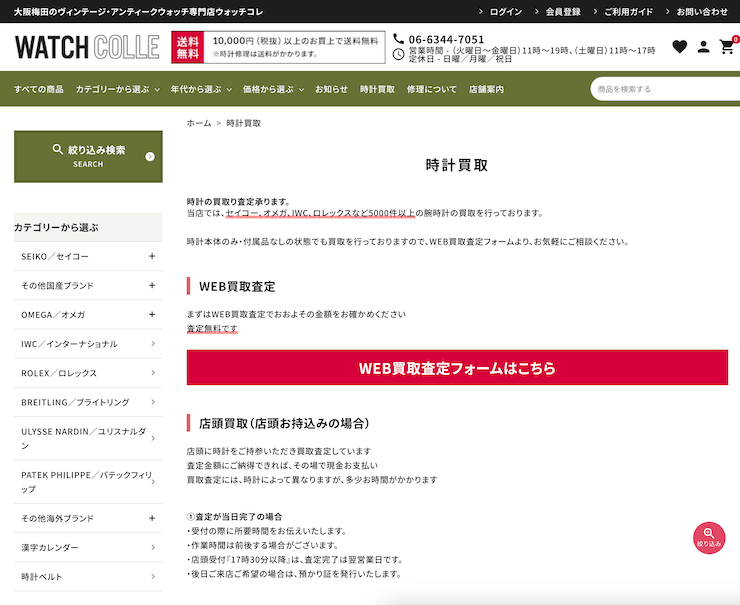Click the magnifier icon in 絞り込み検索 banner
The image size is (740, 605).
tap(58, 150)
